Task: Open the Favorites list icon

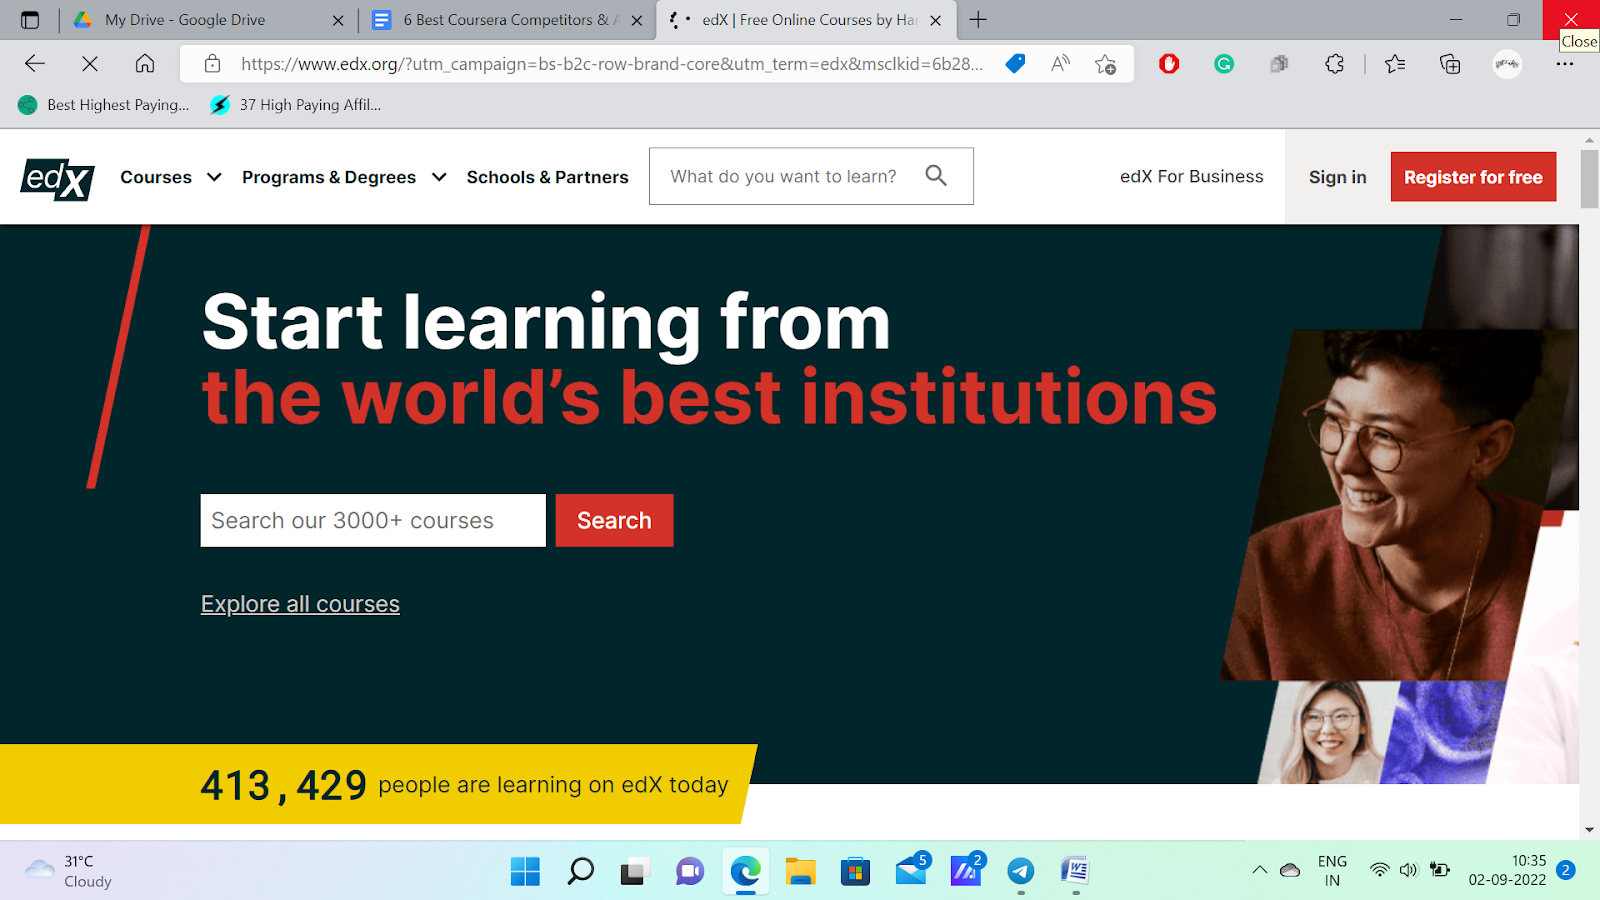Action: [x=1395, y=64]
